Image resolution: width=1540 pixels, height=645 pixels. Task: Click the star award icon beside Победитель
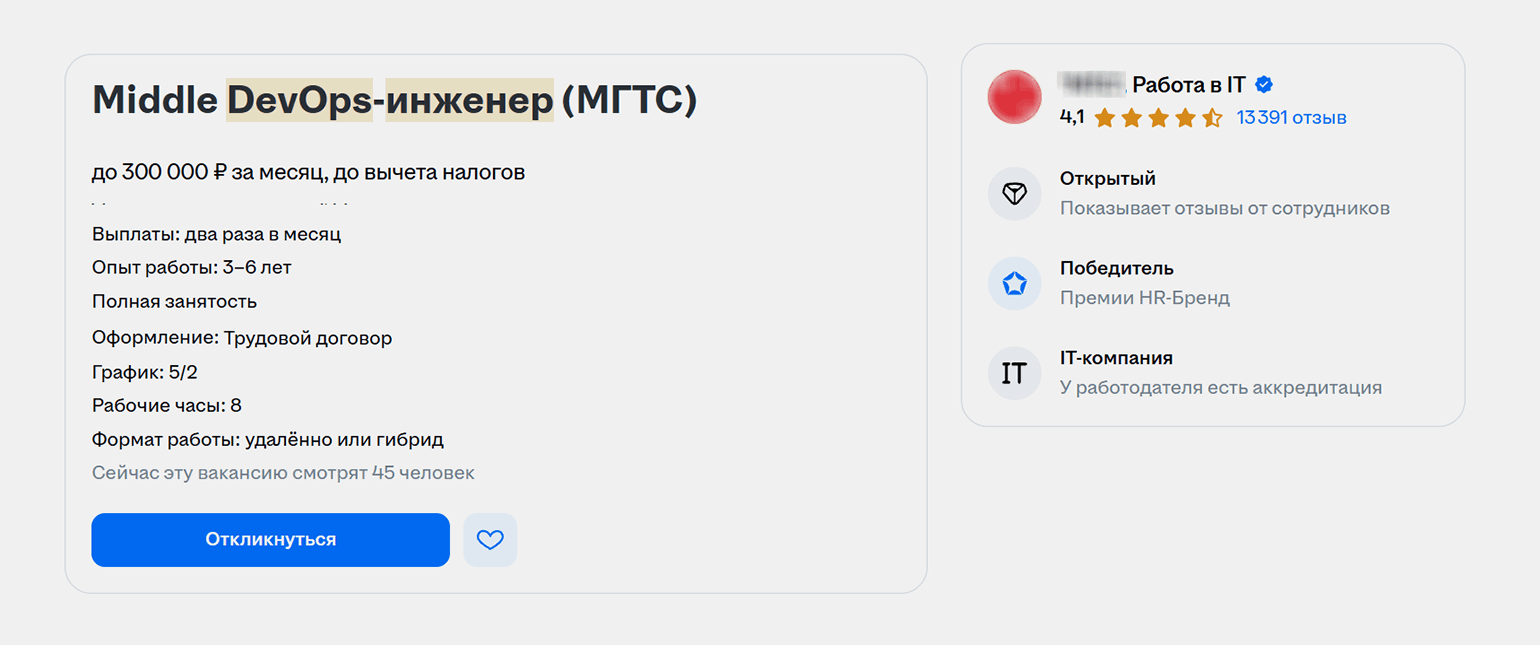(1015, 284)
